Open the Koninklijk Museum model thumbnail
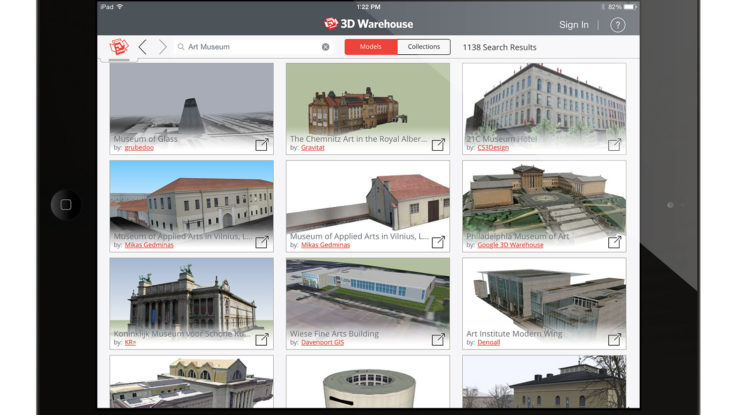Viewport: 737px width, 415px height. pos(191,303)
